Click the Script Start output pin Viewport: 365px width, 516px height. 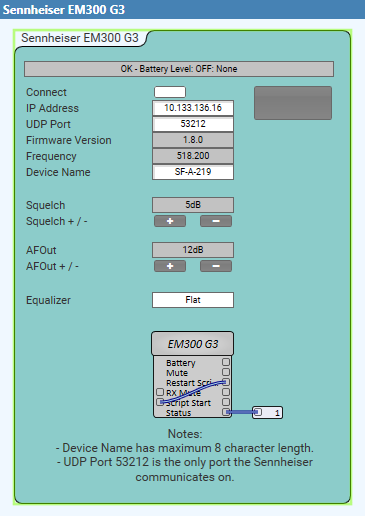[x=226, y=402]
